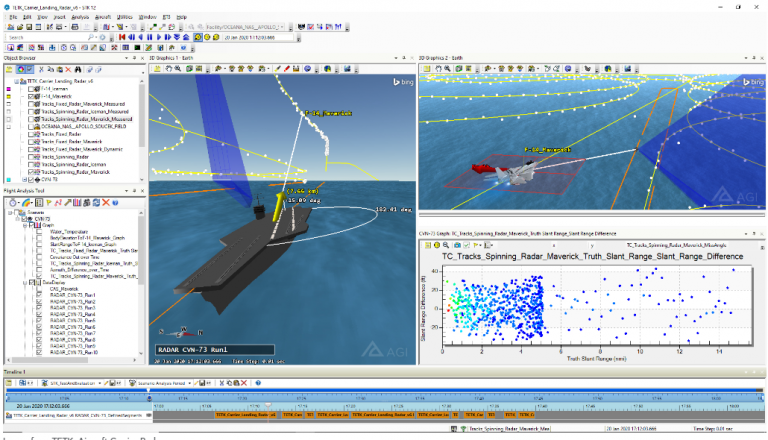Open the Facility/OCEANA_NAS_APOLLO dropdown
This screenshot has width=768, height=440.
pyautogui.click(x=282, y=27)
